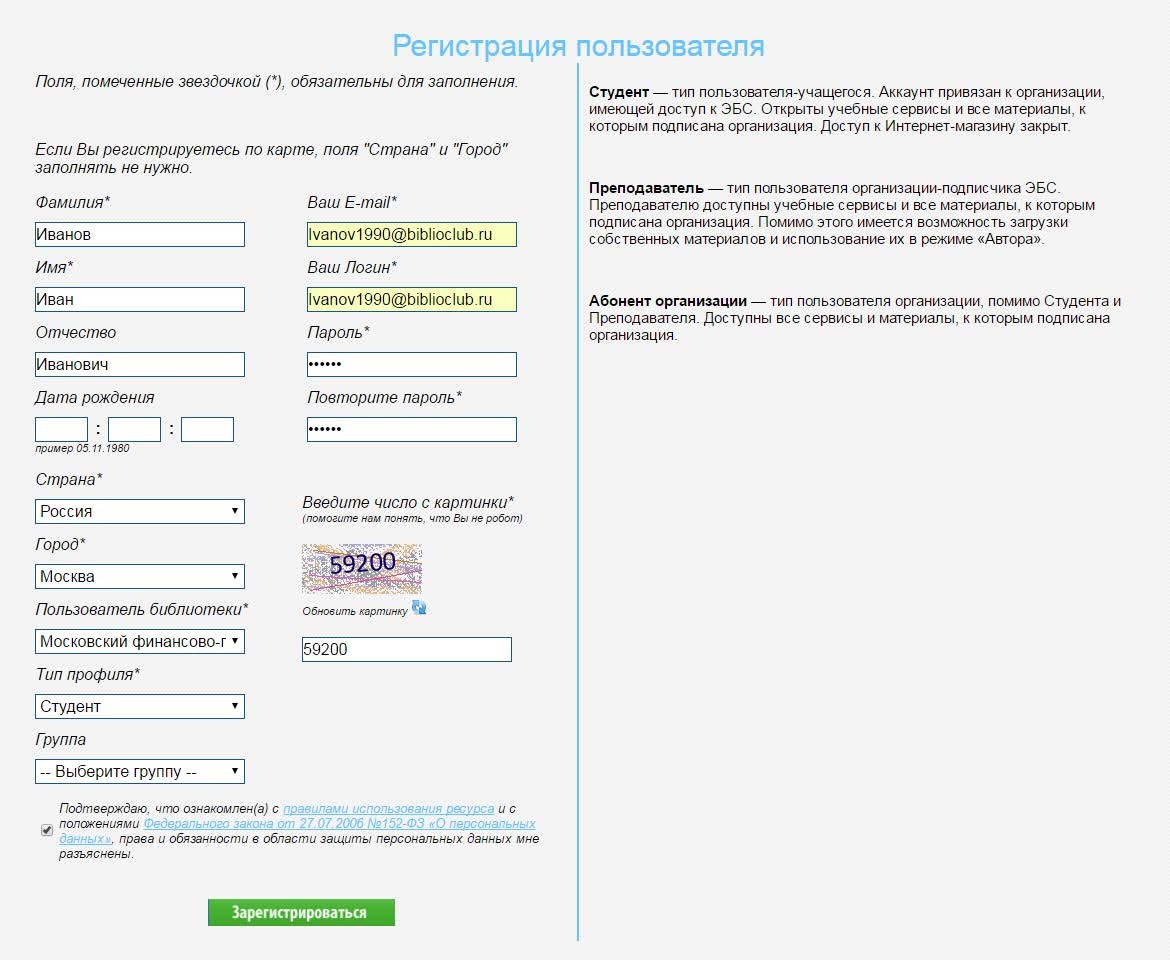Click the Имя field containing Иван
Image resolution: width=1170 pixels, height=960 pixels.
[140, 299]
